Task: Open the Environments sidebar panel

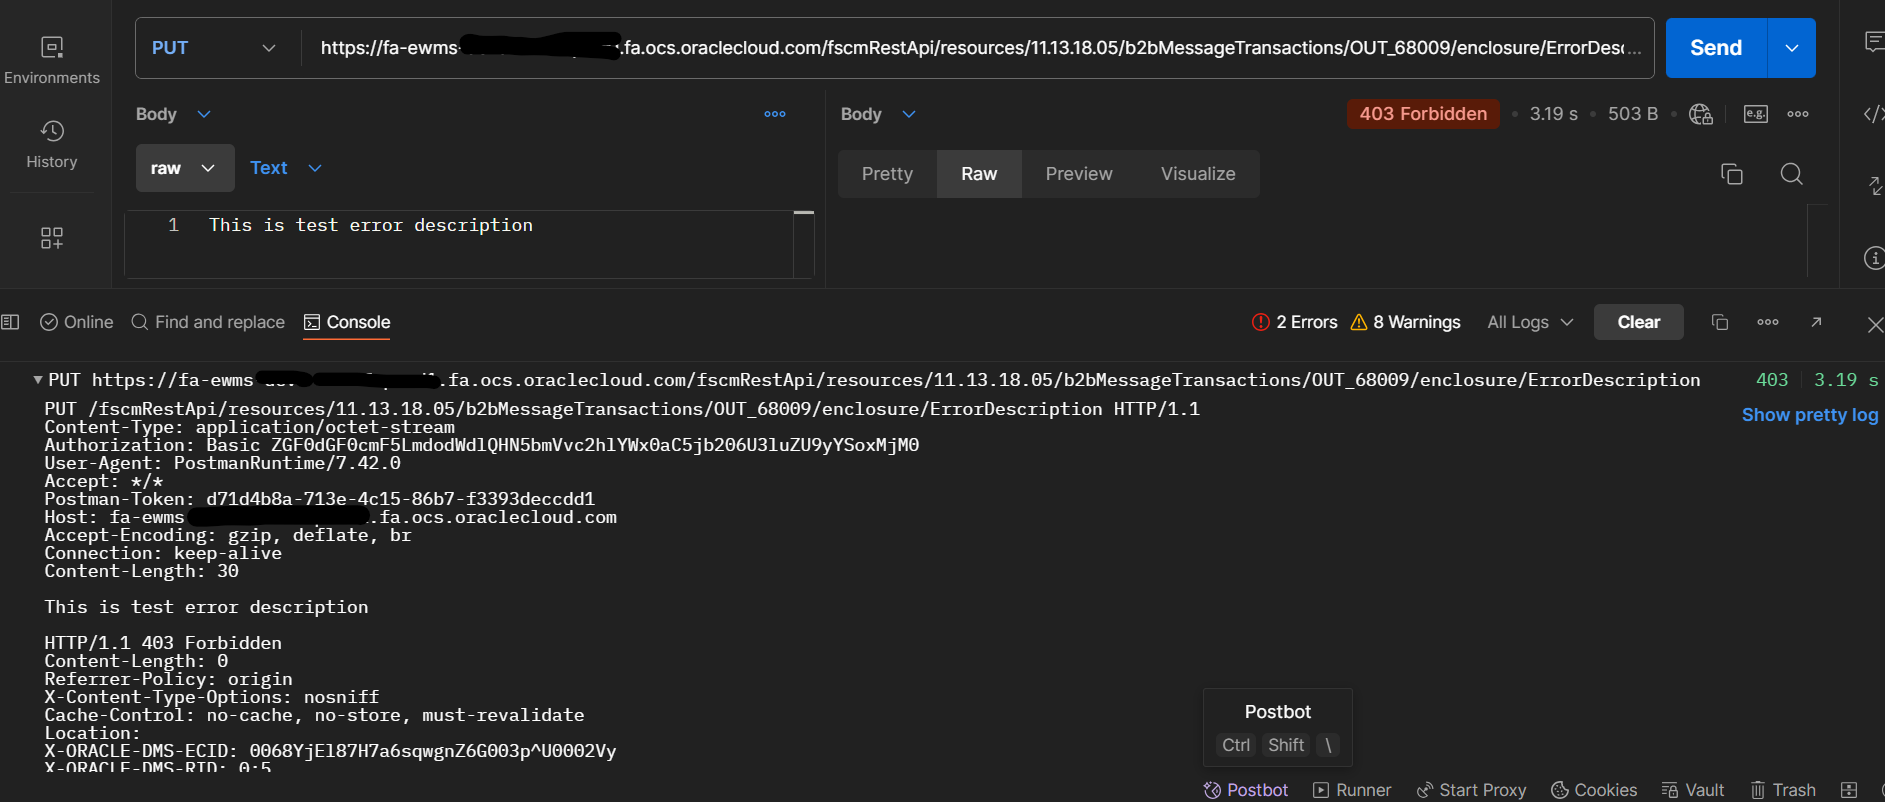Action: (x=52, y=60)
